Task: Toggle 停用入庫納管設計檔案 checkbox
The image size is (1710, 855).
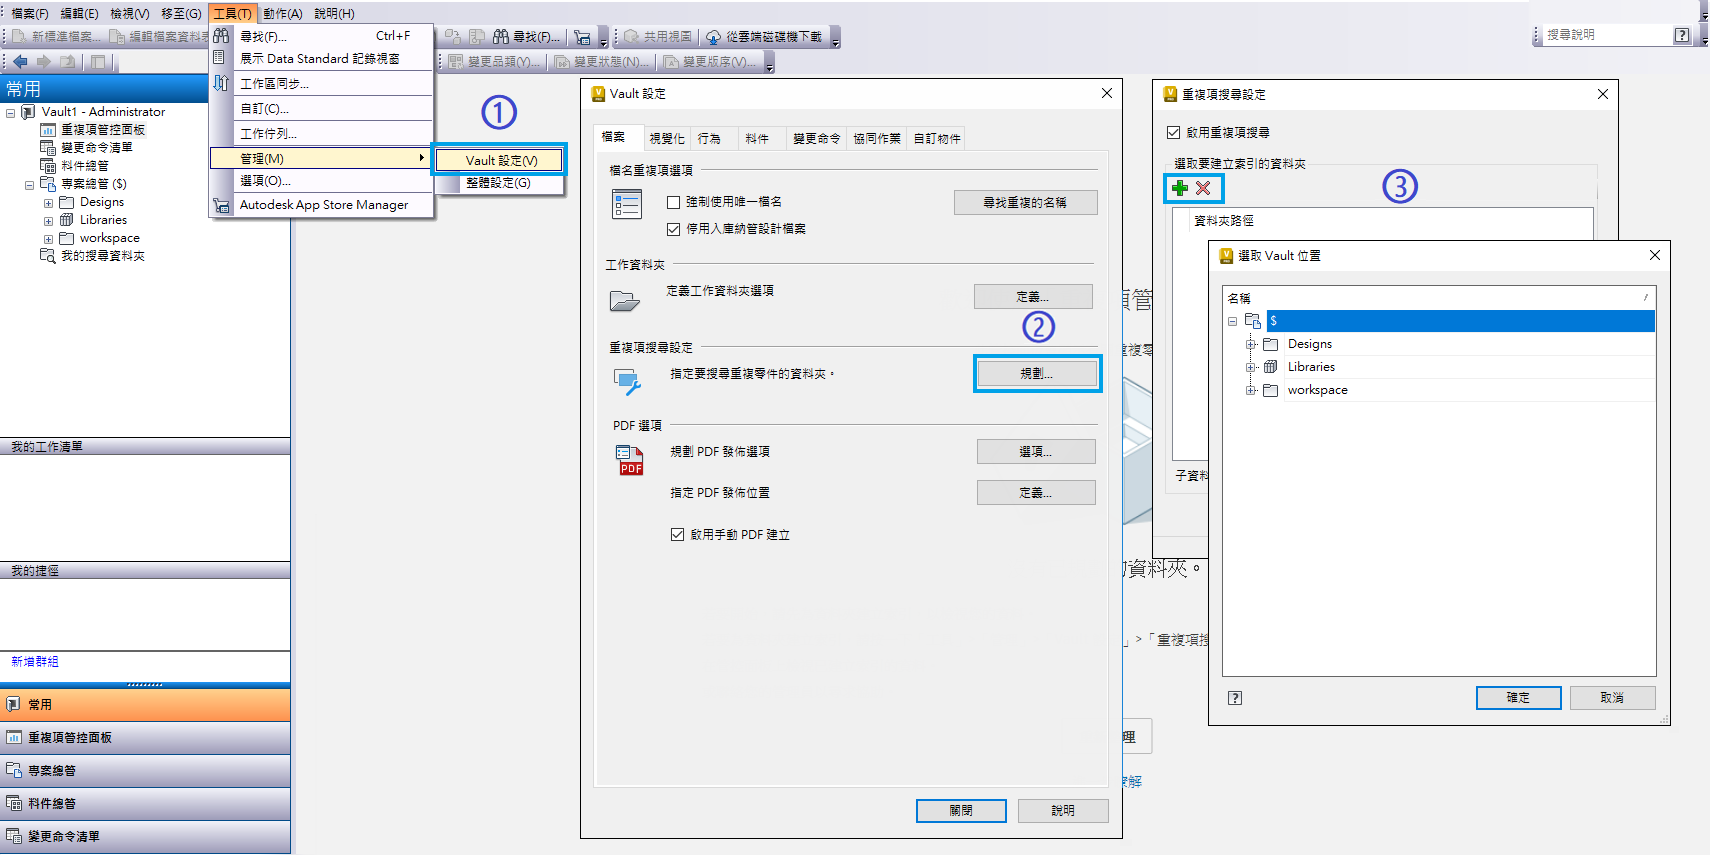Action: click(674, 229)
